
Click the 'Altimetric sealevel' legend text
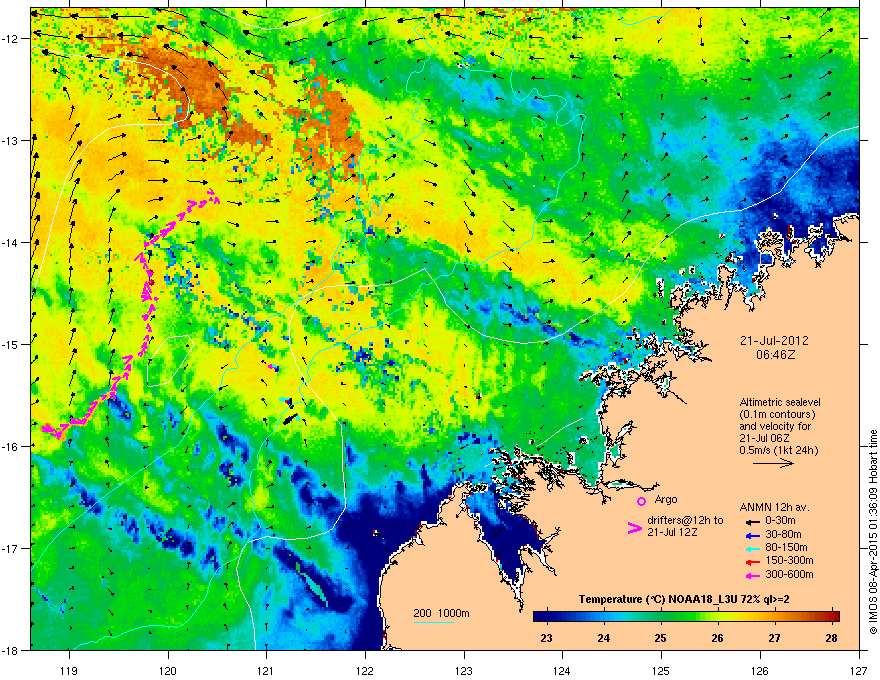point(780,402)
